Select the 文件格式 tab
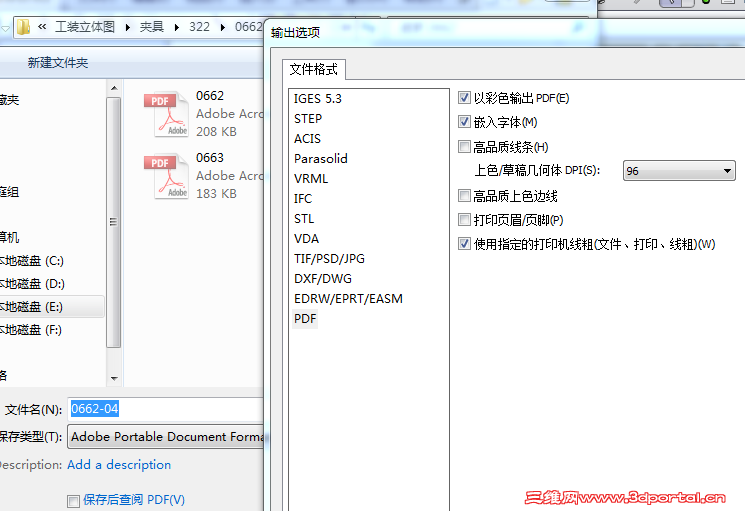The width and height of the screenshot is (745, 511). [314, 70]
